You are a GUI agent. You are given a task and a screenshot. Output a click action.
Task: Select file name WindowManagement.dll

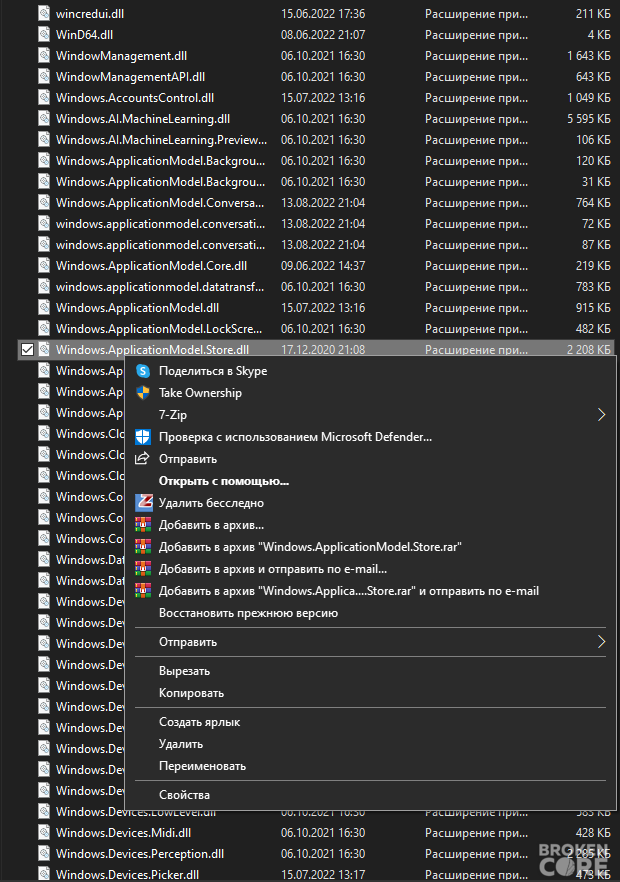(x=122, y=56)
